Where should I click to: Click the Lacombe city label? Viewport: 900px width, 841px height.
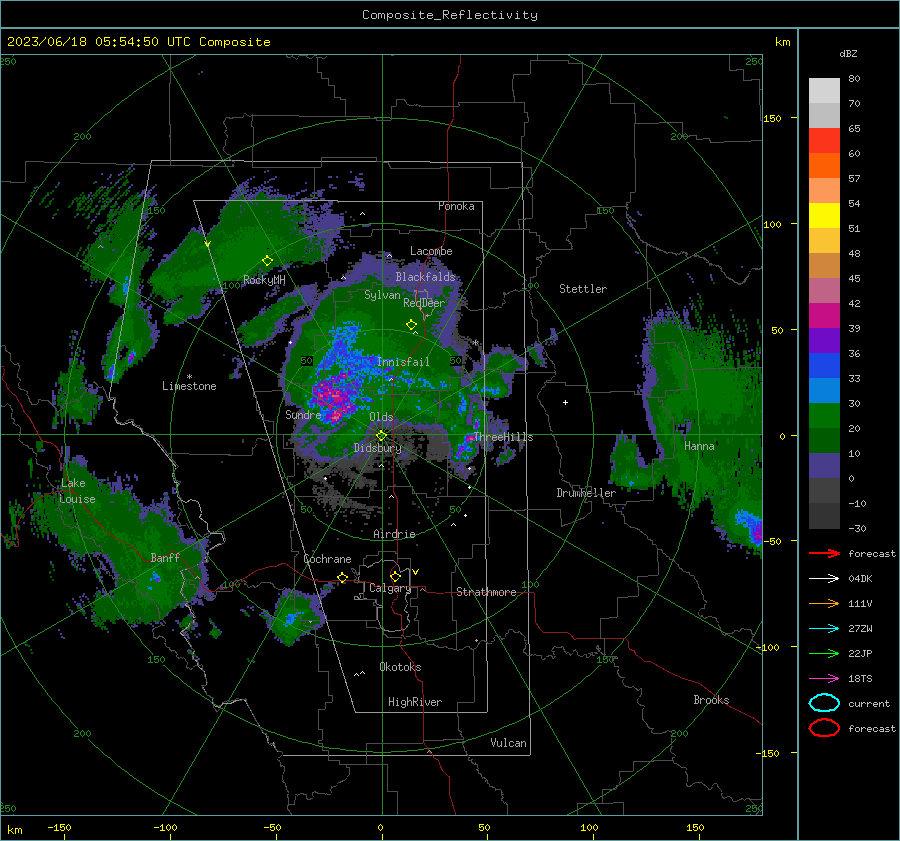click(431, 251)
